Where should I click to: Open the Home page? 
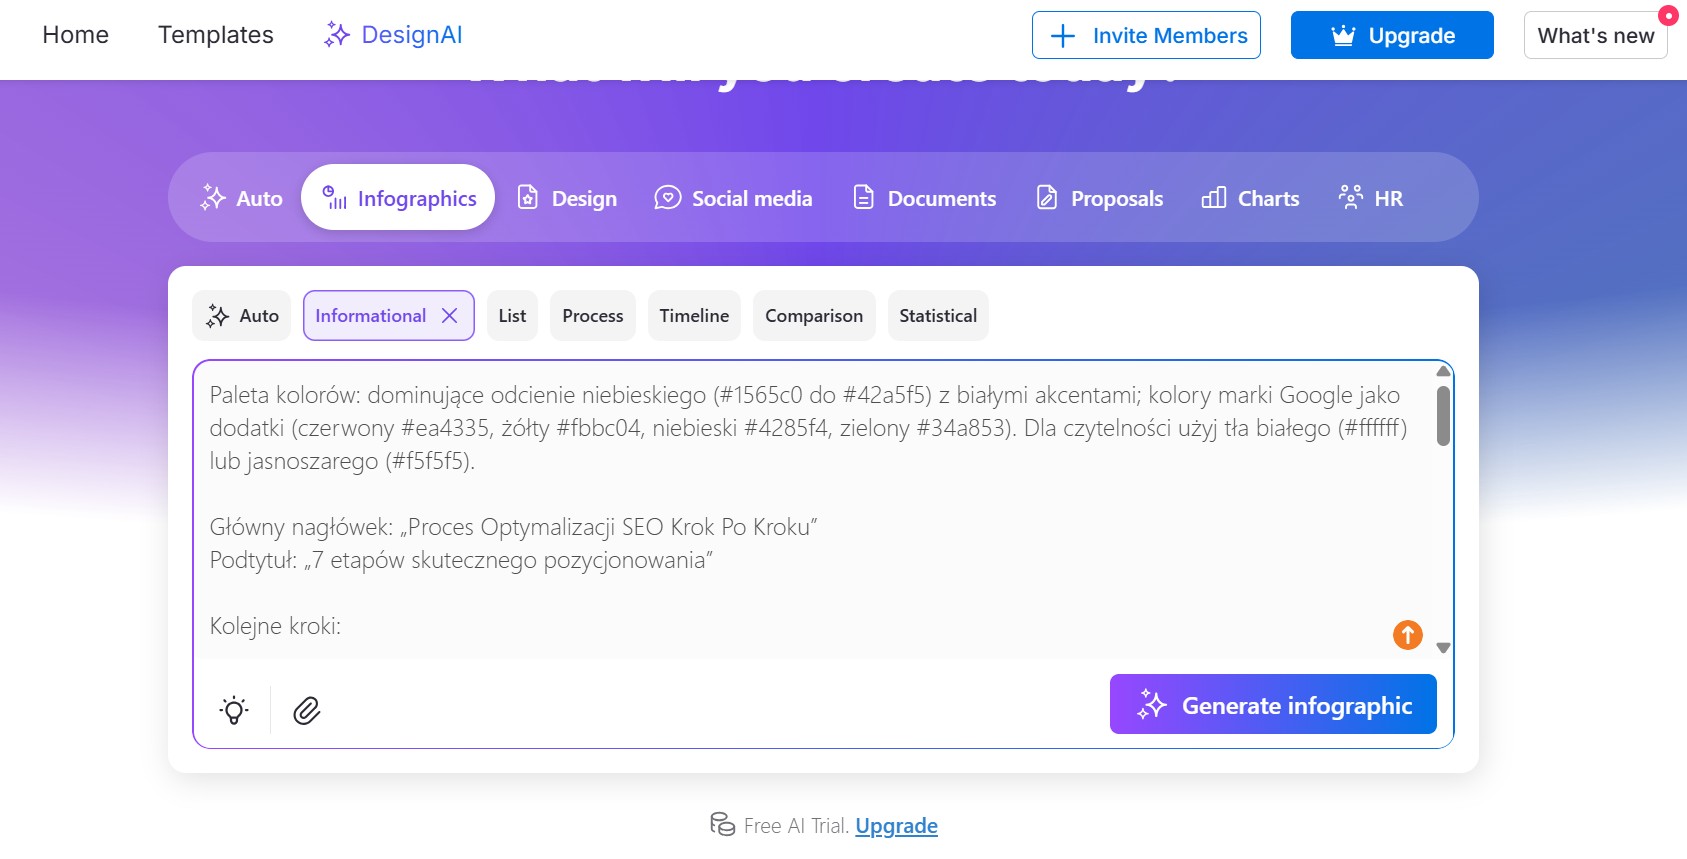point(75,35)
